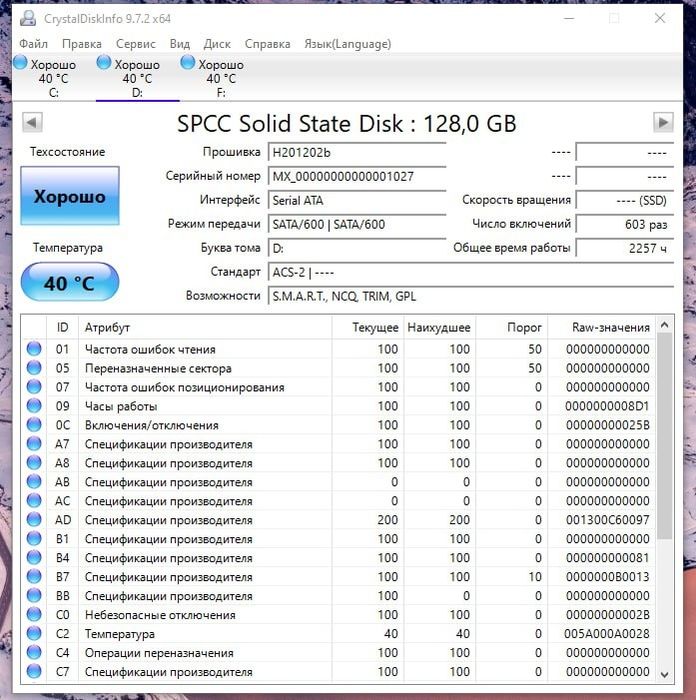This screenshot has width=696, height=700.
Task: Click the Текущее column header
Action: click(368, 327)
